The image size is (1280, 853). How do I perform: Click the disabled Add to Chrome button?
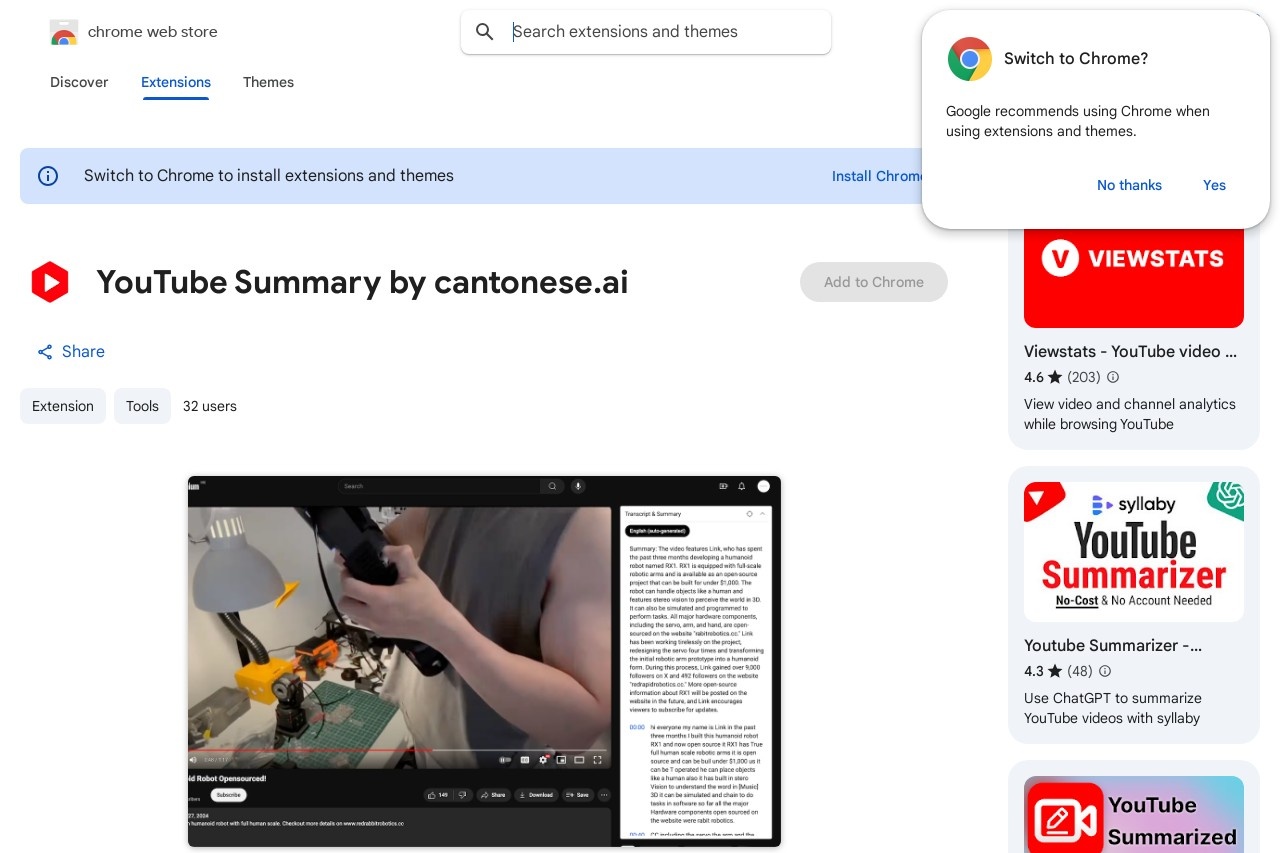(x=874, y=282)
